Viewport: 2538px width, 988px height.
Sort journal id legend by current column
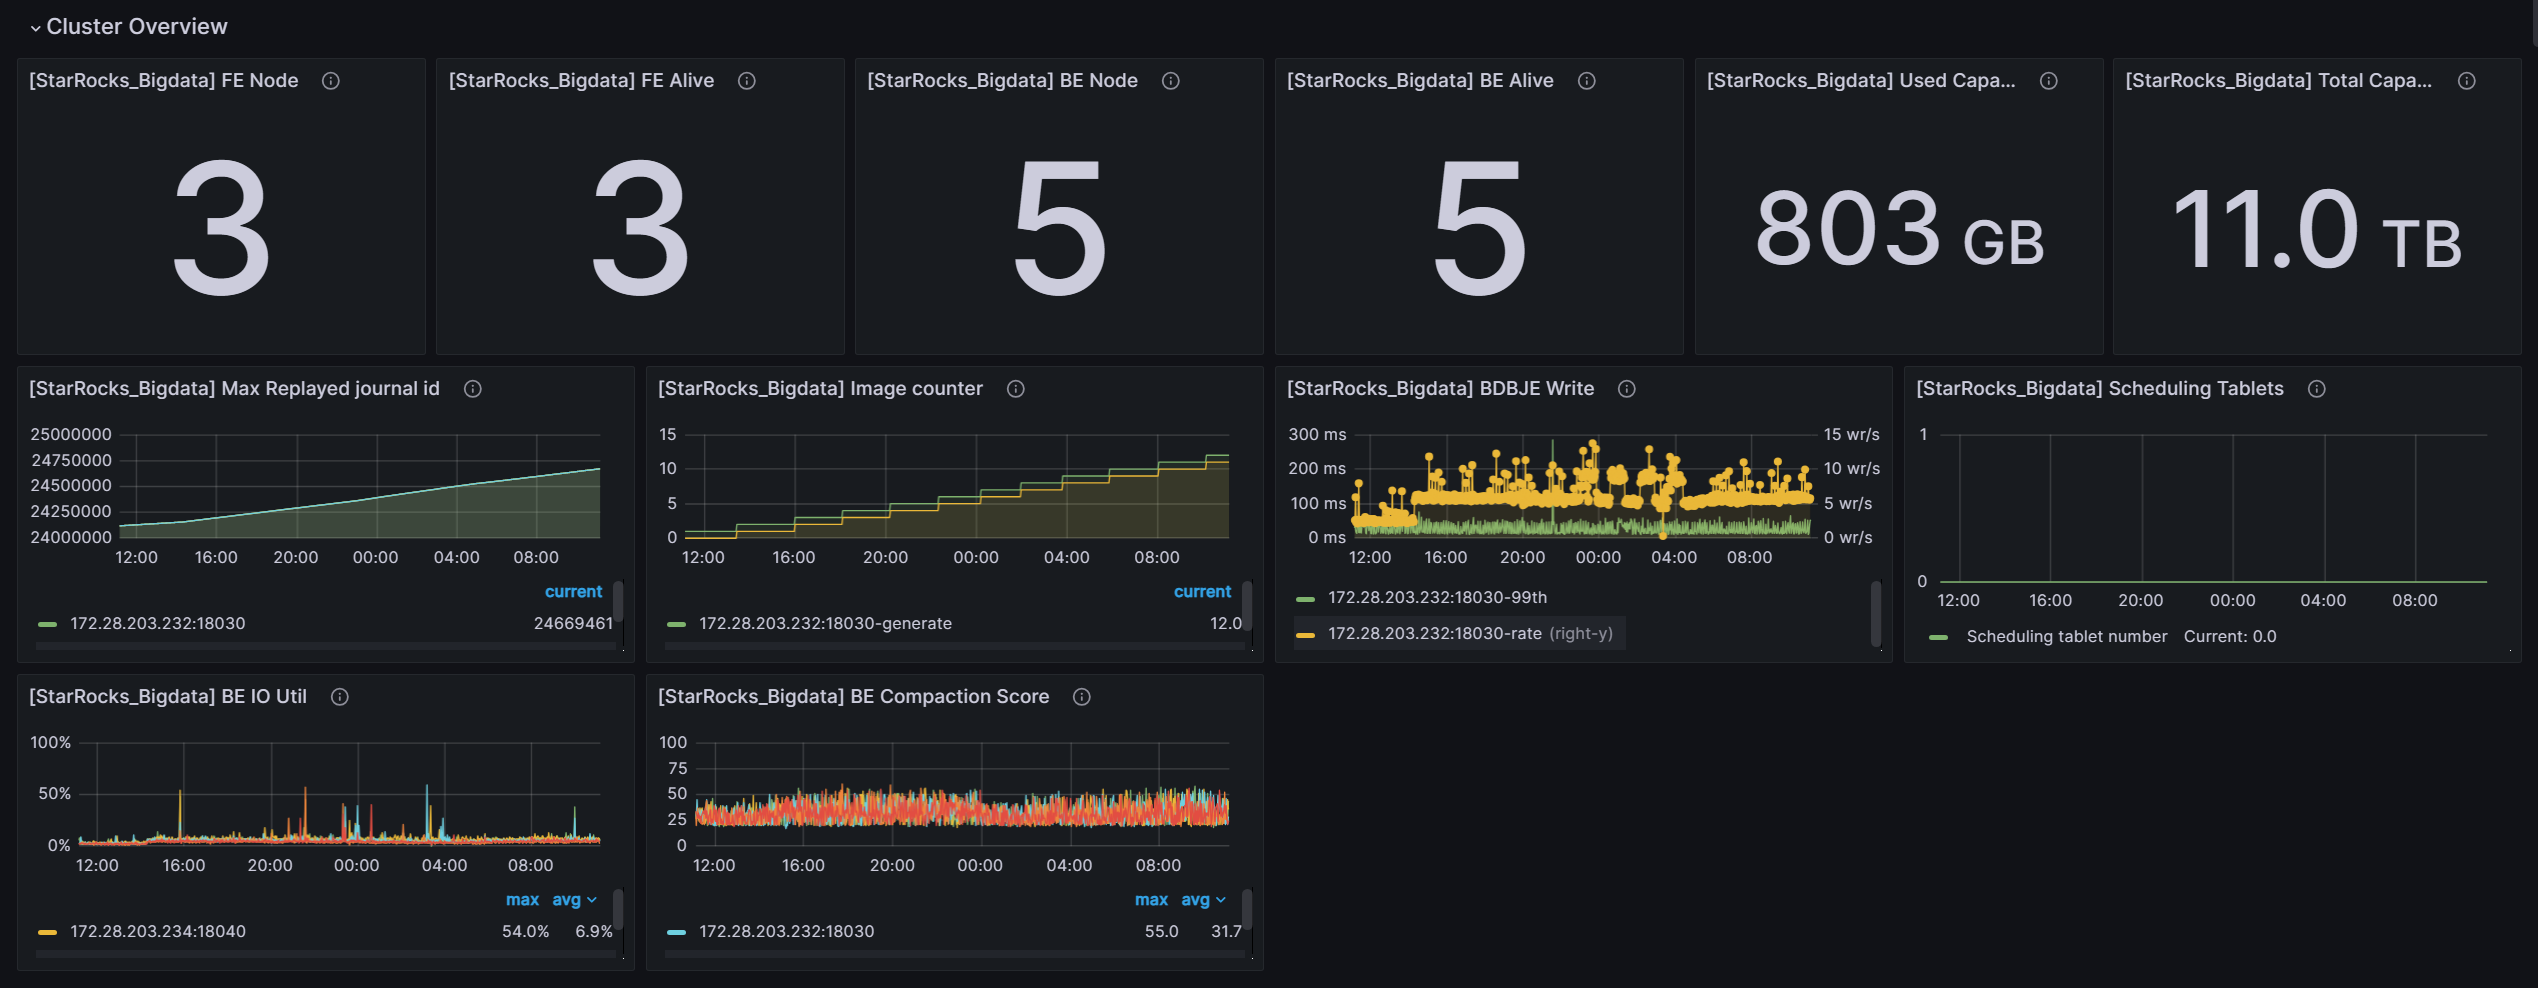[x=574, y=592]
